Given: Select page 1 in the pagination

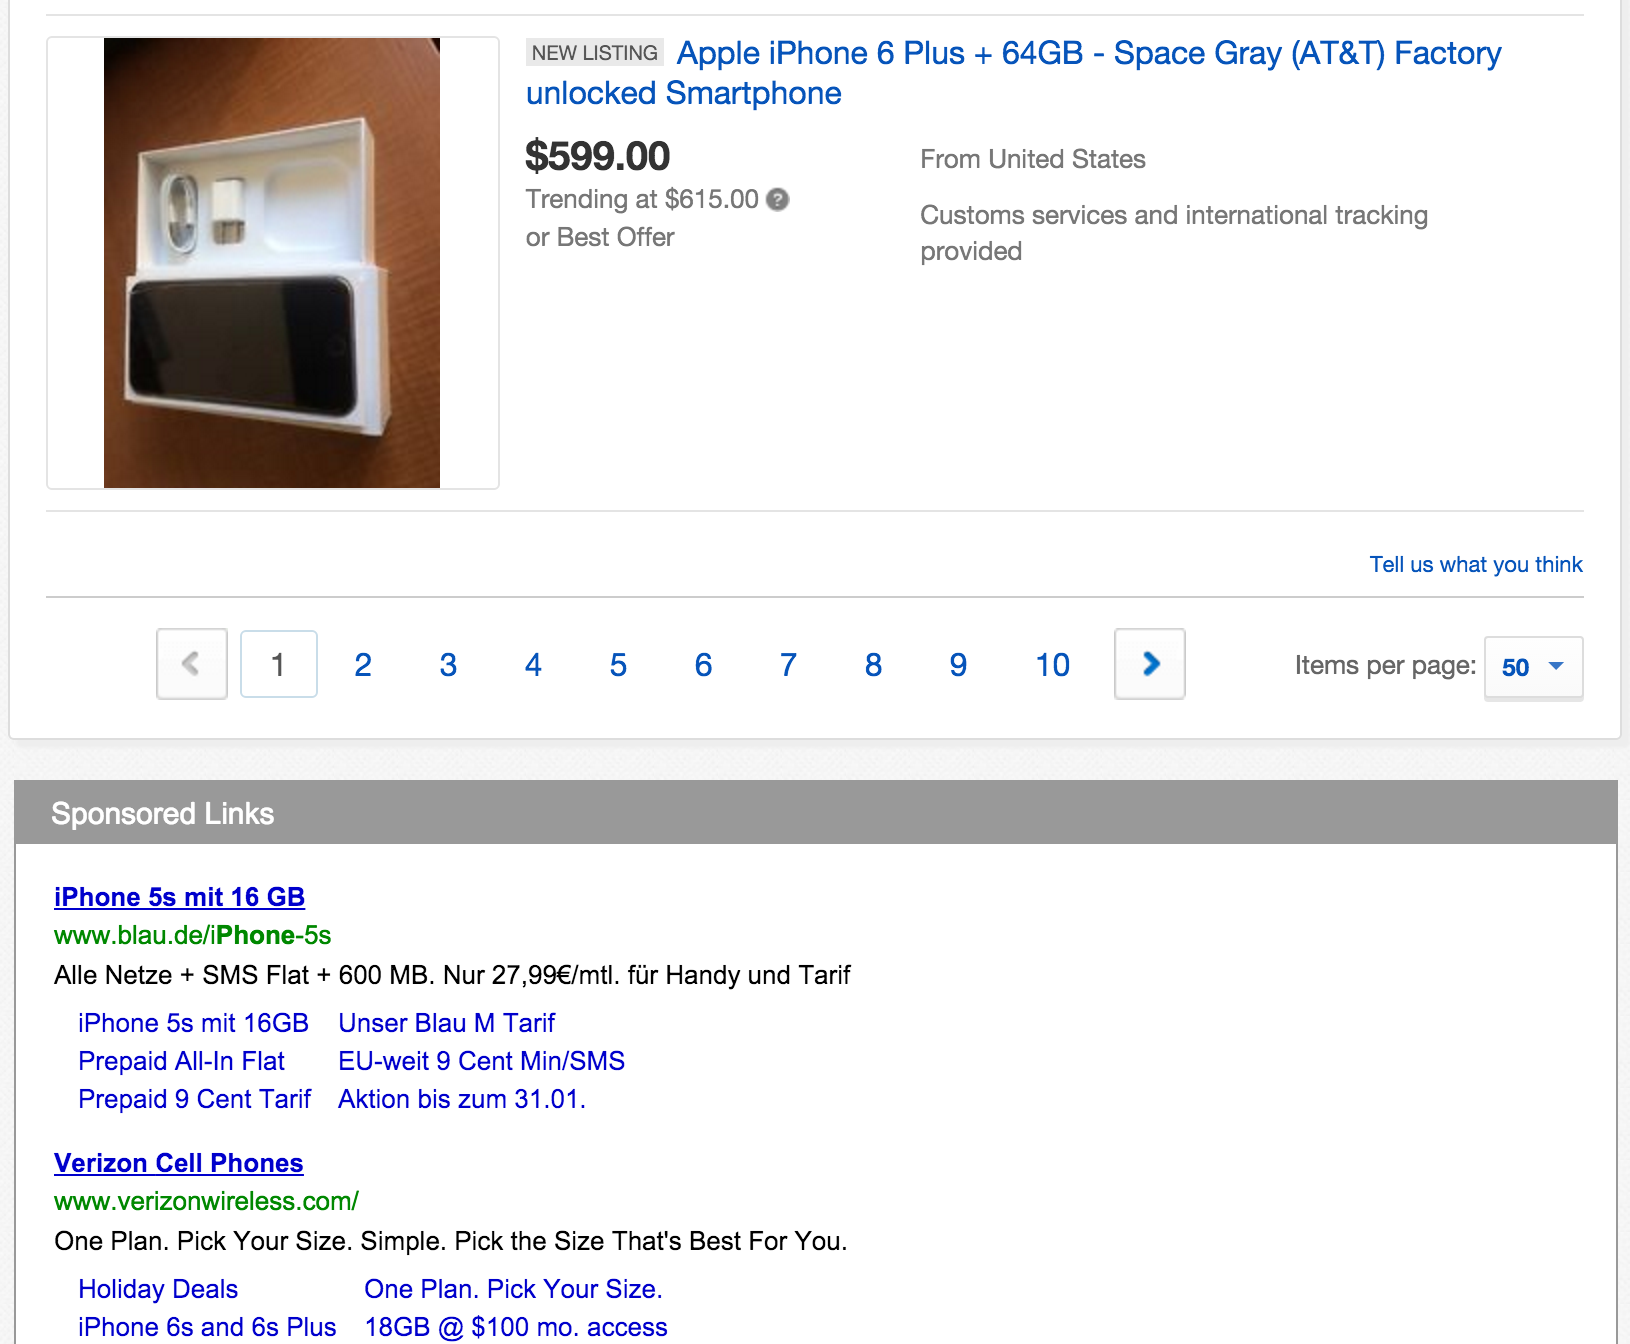Looking at the screenshot, I should point(279,664).
